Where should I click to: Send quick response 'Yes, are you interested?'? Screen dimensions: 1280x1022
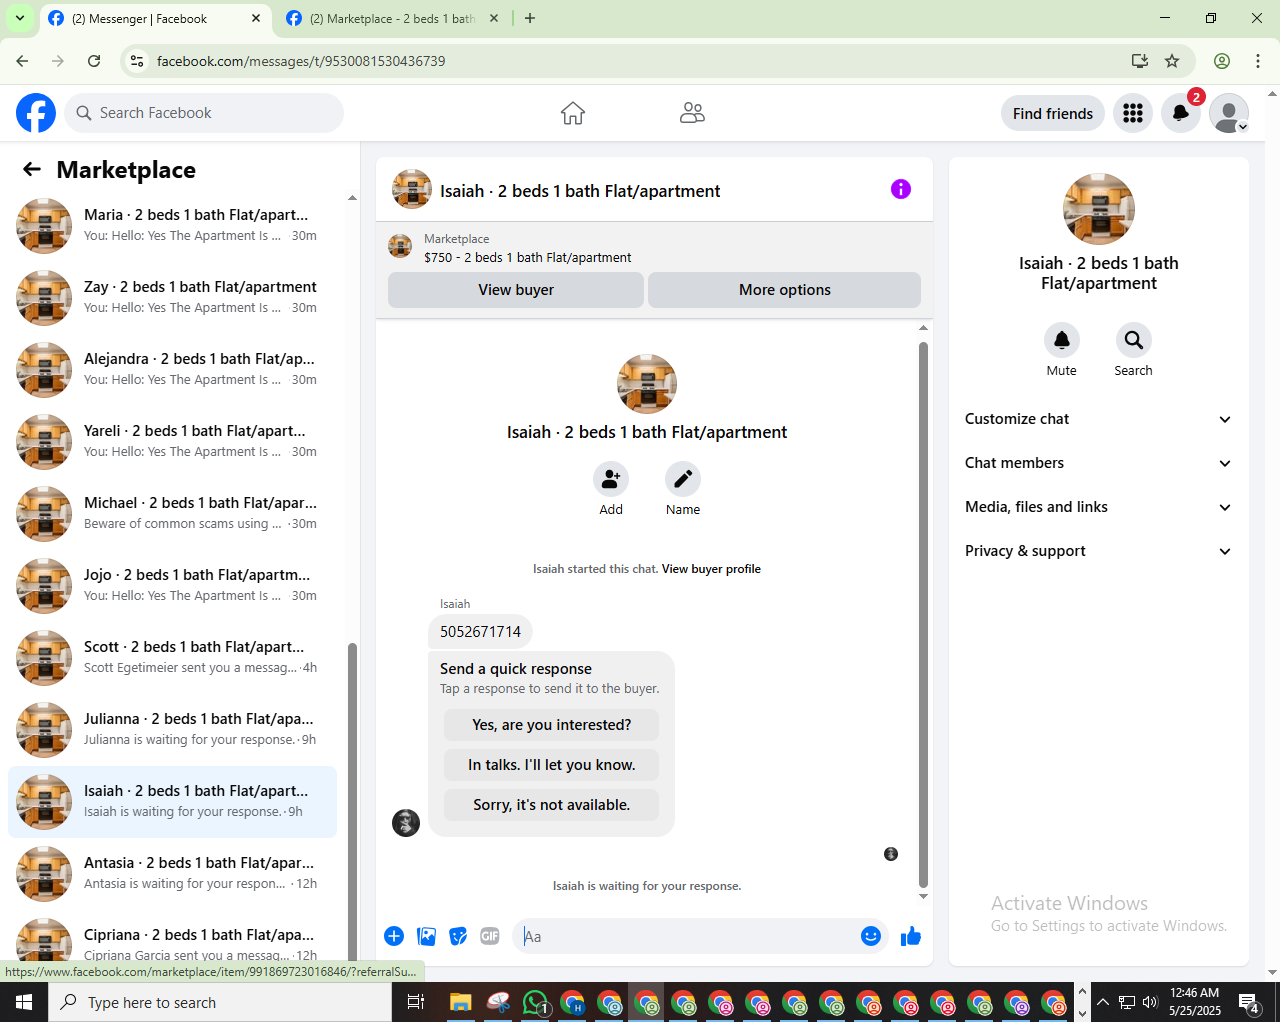coord(552,725)
